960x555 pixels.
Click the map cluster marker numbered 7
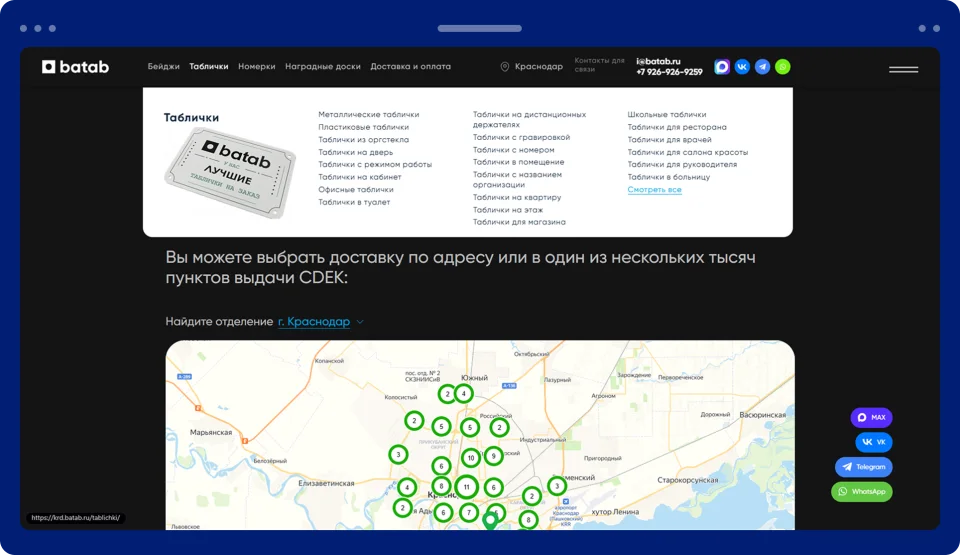pyautogui.click(x=469, y=512)
